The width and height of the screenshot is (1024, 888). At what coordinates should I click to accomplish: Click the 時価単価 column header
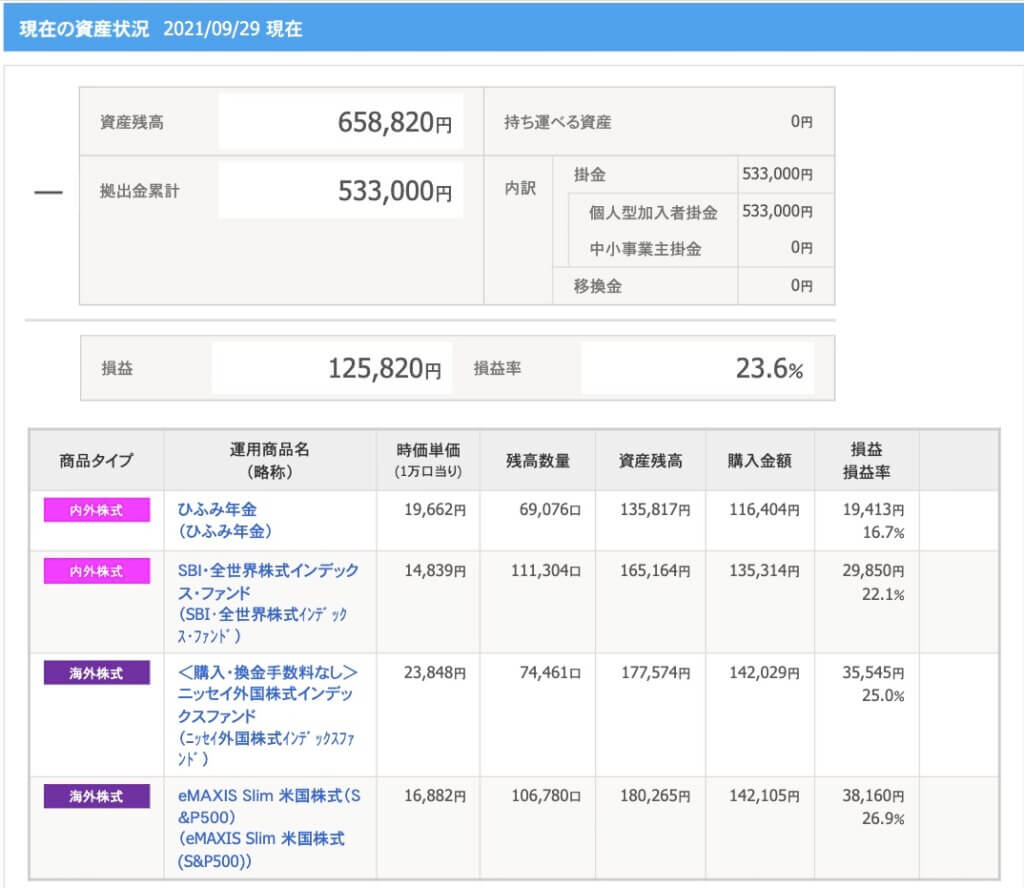tap(428, 460)
